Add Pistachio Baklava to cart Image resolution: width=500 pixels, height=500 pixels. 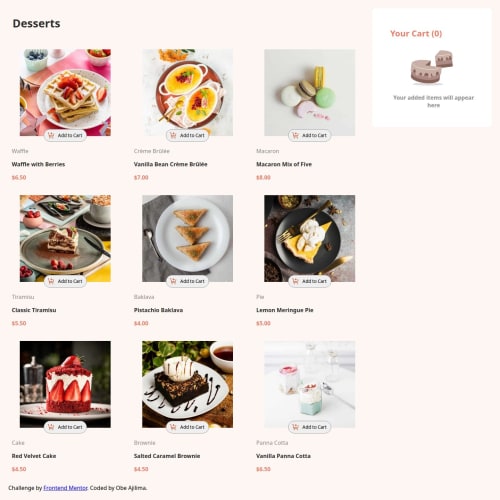(x=188, y=281)
